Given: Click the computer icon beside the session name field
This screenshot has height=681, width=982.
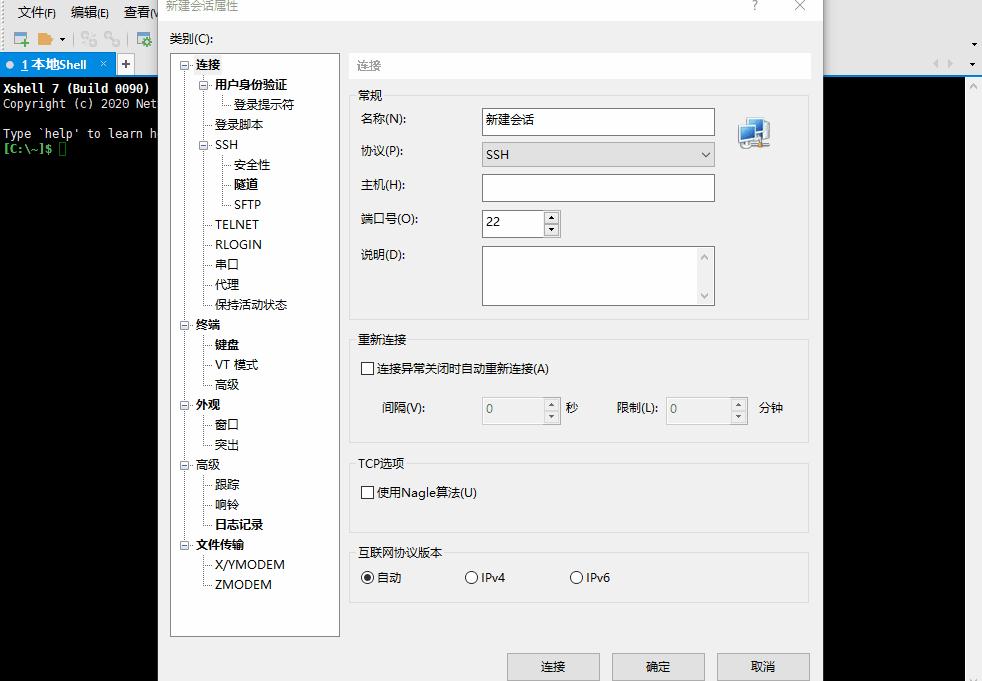Looking at the screenshot, I should [x=753, y=131].
